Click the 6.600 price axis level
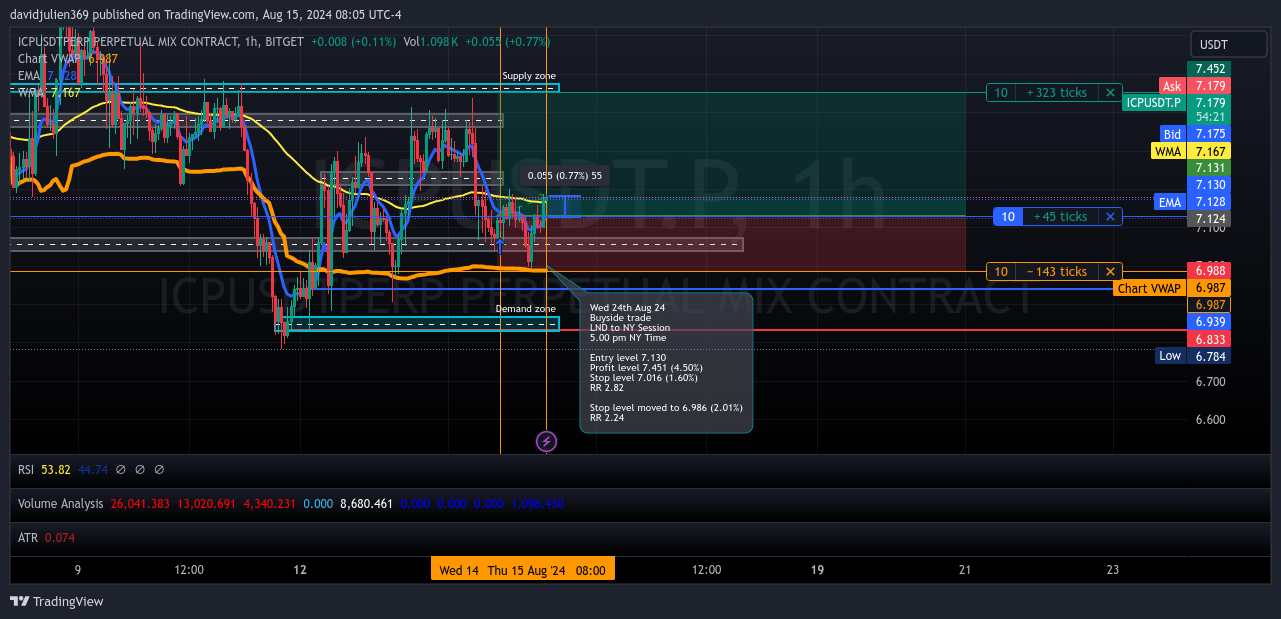Screen dimensions: 1281x619 (1211, 420)
